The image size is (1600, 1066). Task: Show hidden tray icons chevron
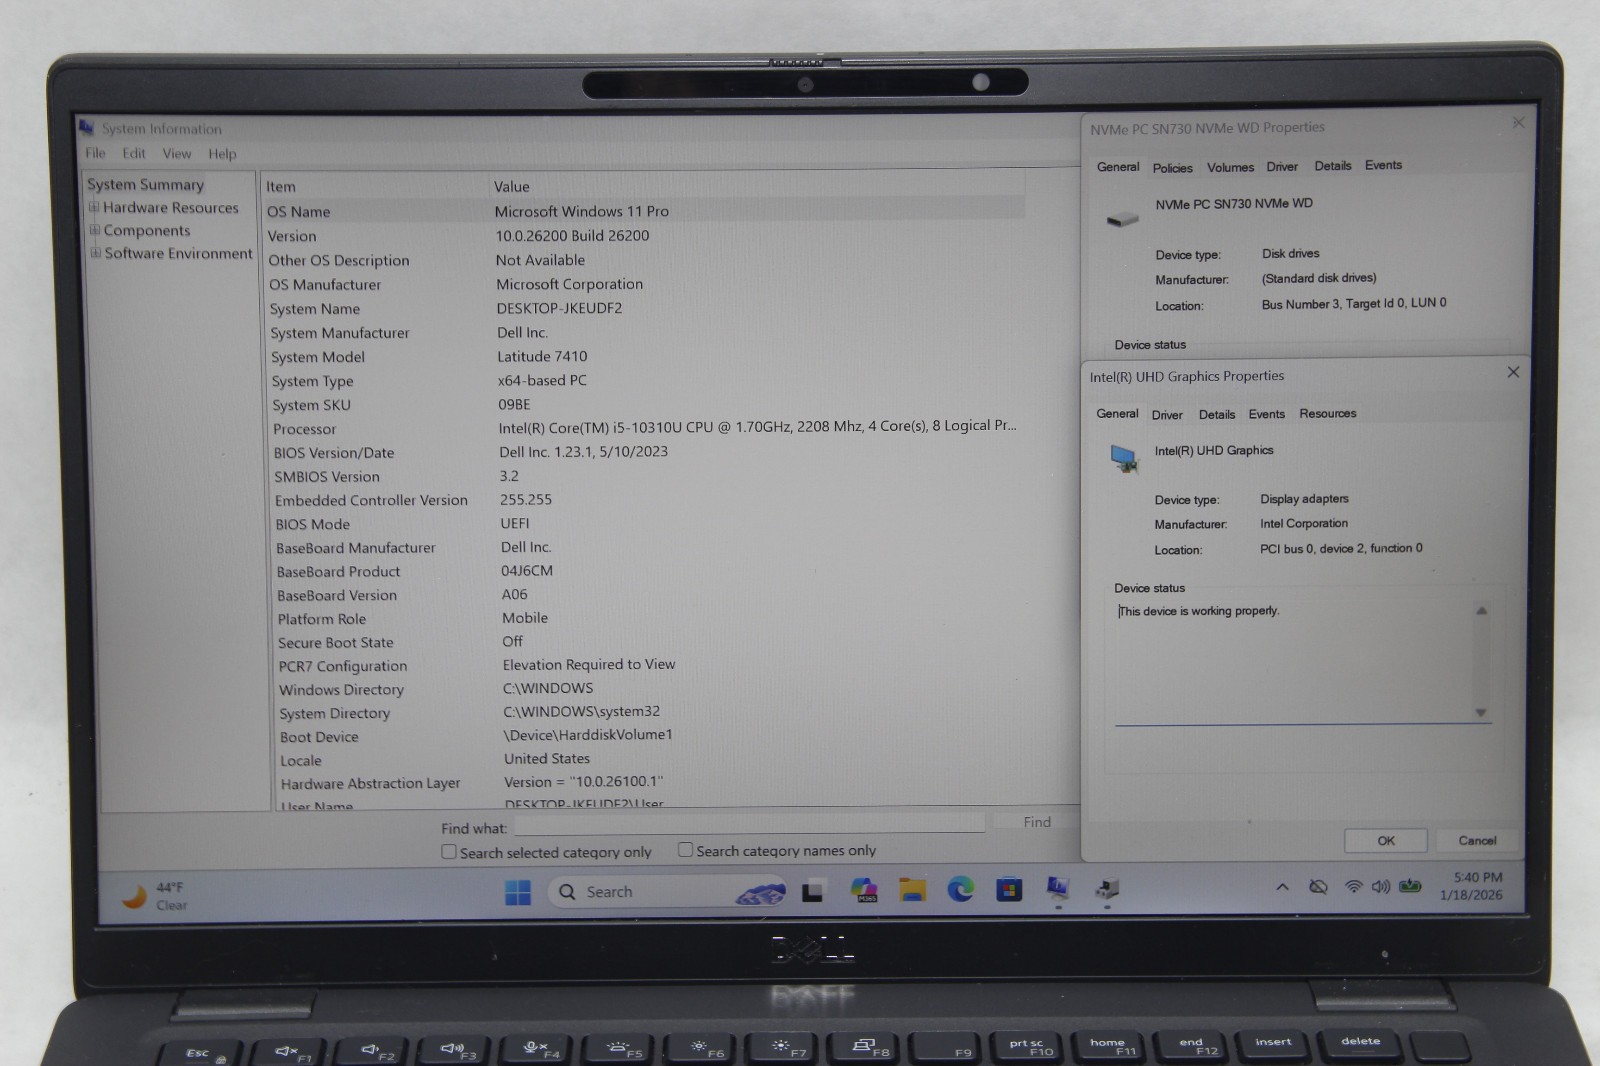tap(1282, 888)
